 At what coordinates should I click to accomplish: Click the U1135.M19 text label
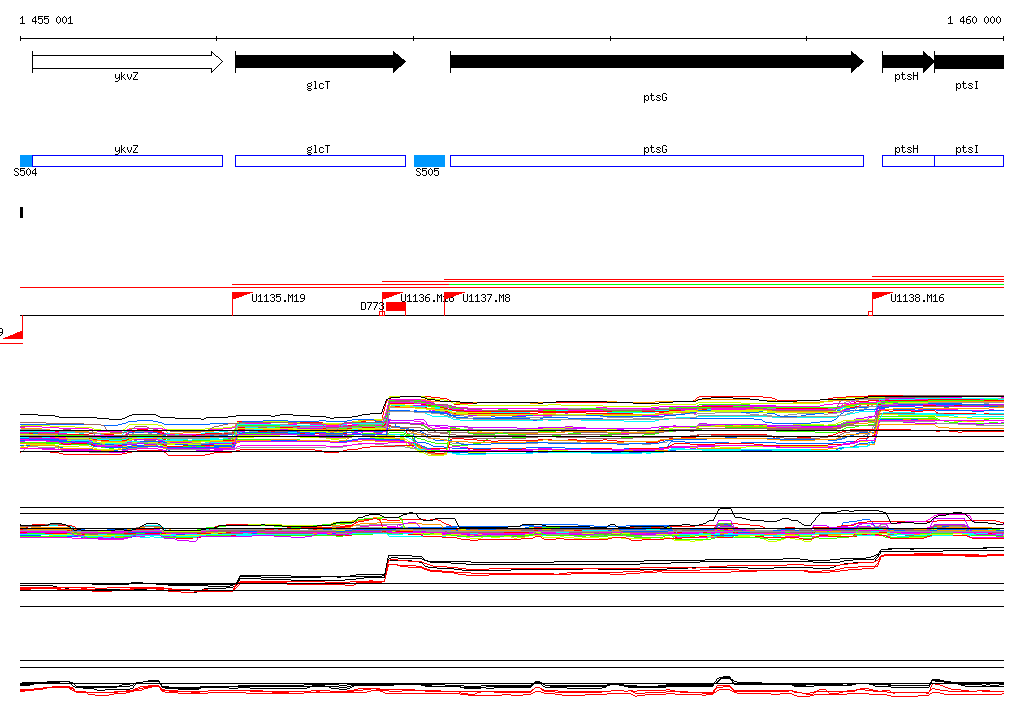click(278, 298)
